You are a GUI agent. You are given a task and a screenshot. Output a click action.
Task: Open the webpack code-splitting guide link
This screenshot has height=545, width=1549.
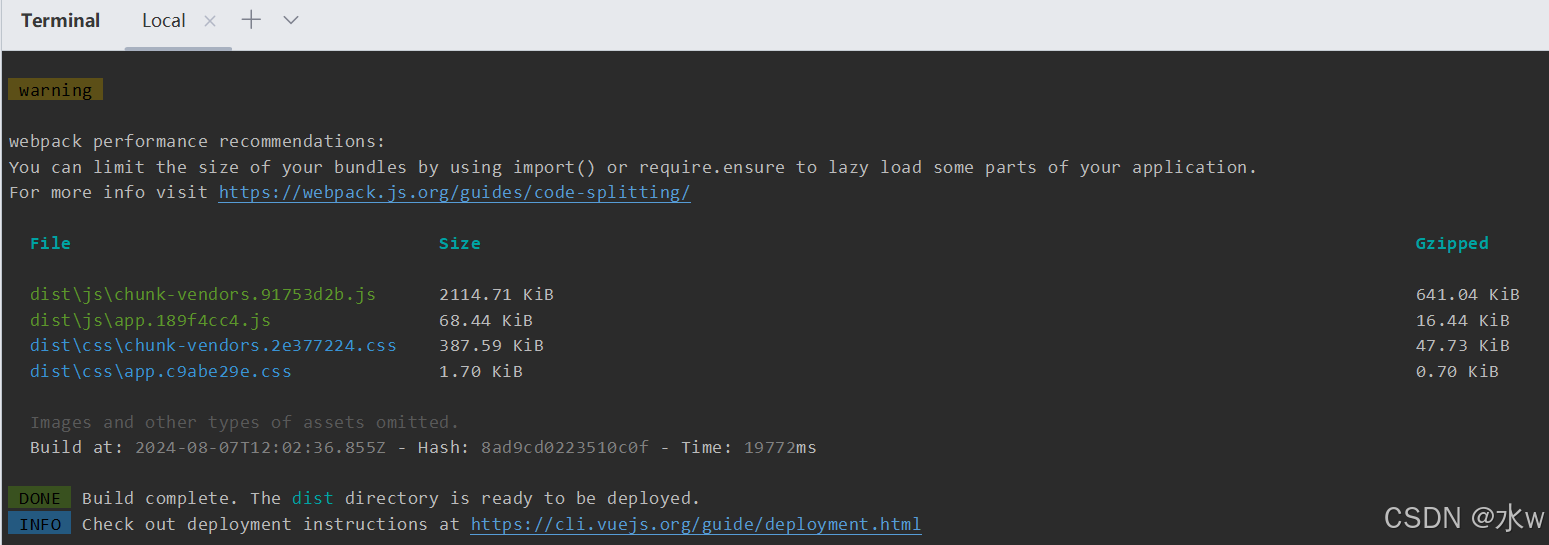454,192
